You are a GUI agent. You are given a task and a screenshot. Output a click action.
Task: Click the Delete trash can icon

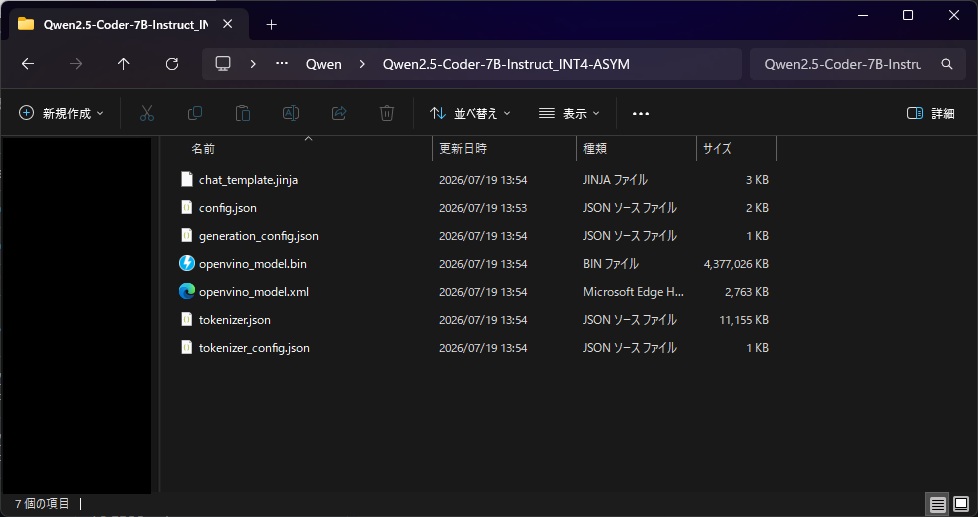tap(387, 113)
